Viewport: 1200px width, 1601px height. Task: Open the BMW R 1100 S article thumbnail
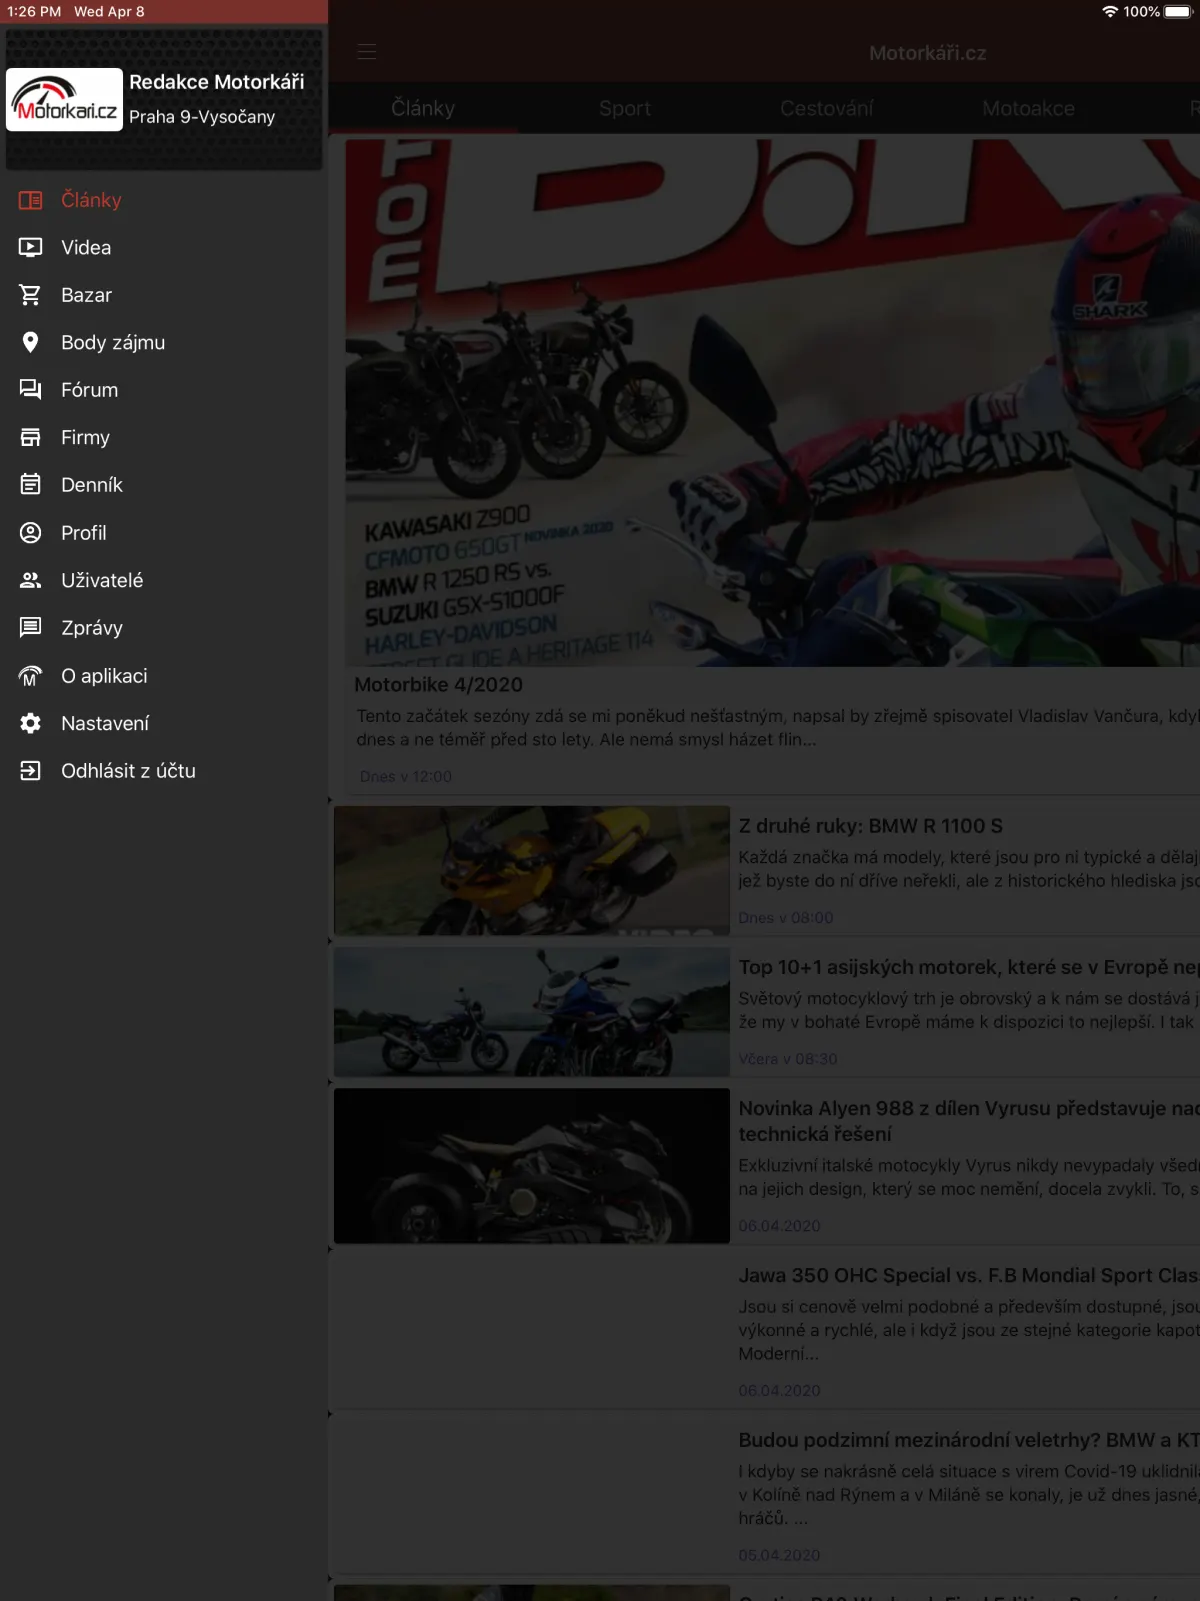pyautogui.click(x=532, y=871)
